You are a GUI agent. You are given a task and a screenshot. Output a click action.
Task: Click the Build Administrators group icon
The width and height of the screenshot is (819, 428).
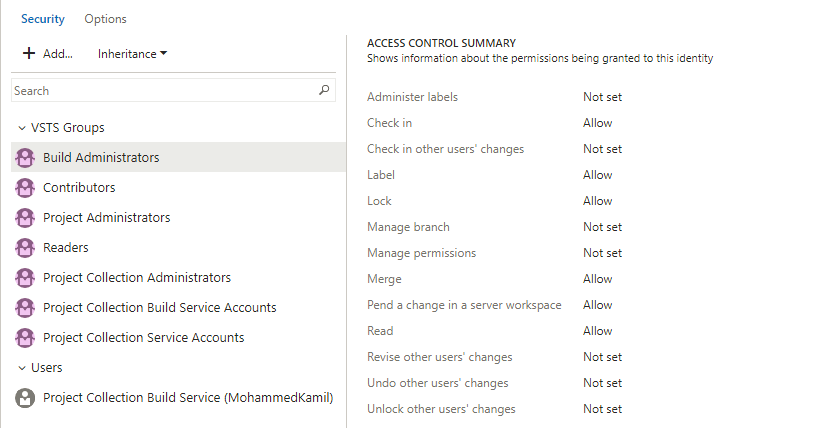pos(25,157)
